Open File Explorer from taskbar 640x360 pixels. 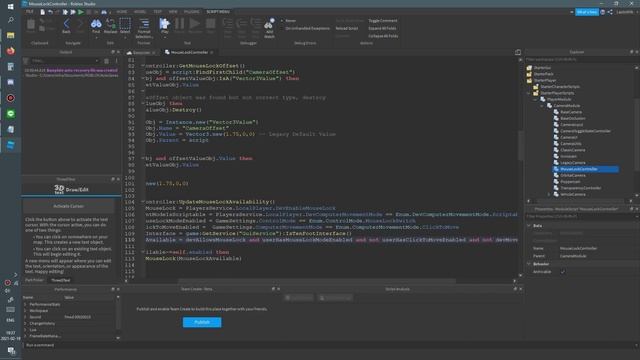(11, 35)
